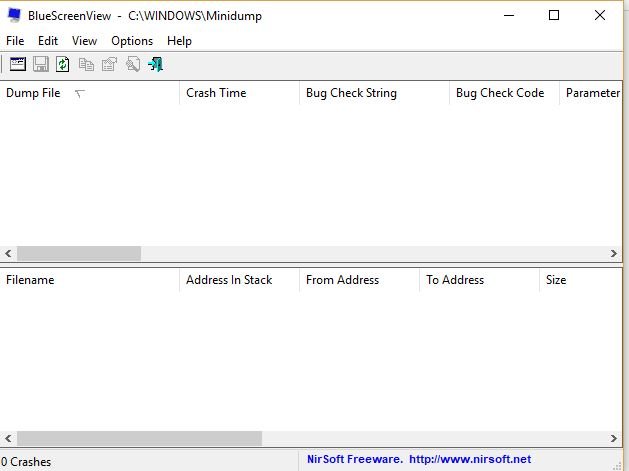Sort by Bug Check String column
The image size is (629, 471).
click(374, 93)
